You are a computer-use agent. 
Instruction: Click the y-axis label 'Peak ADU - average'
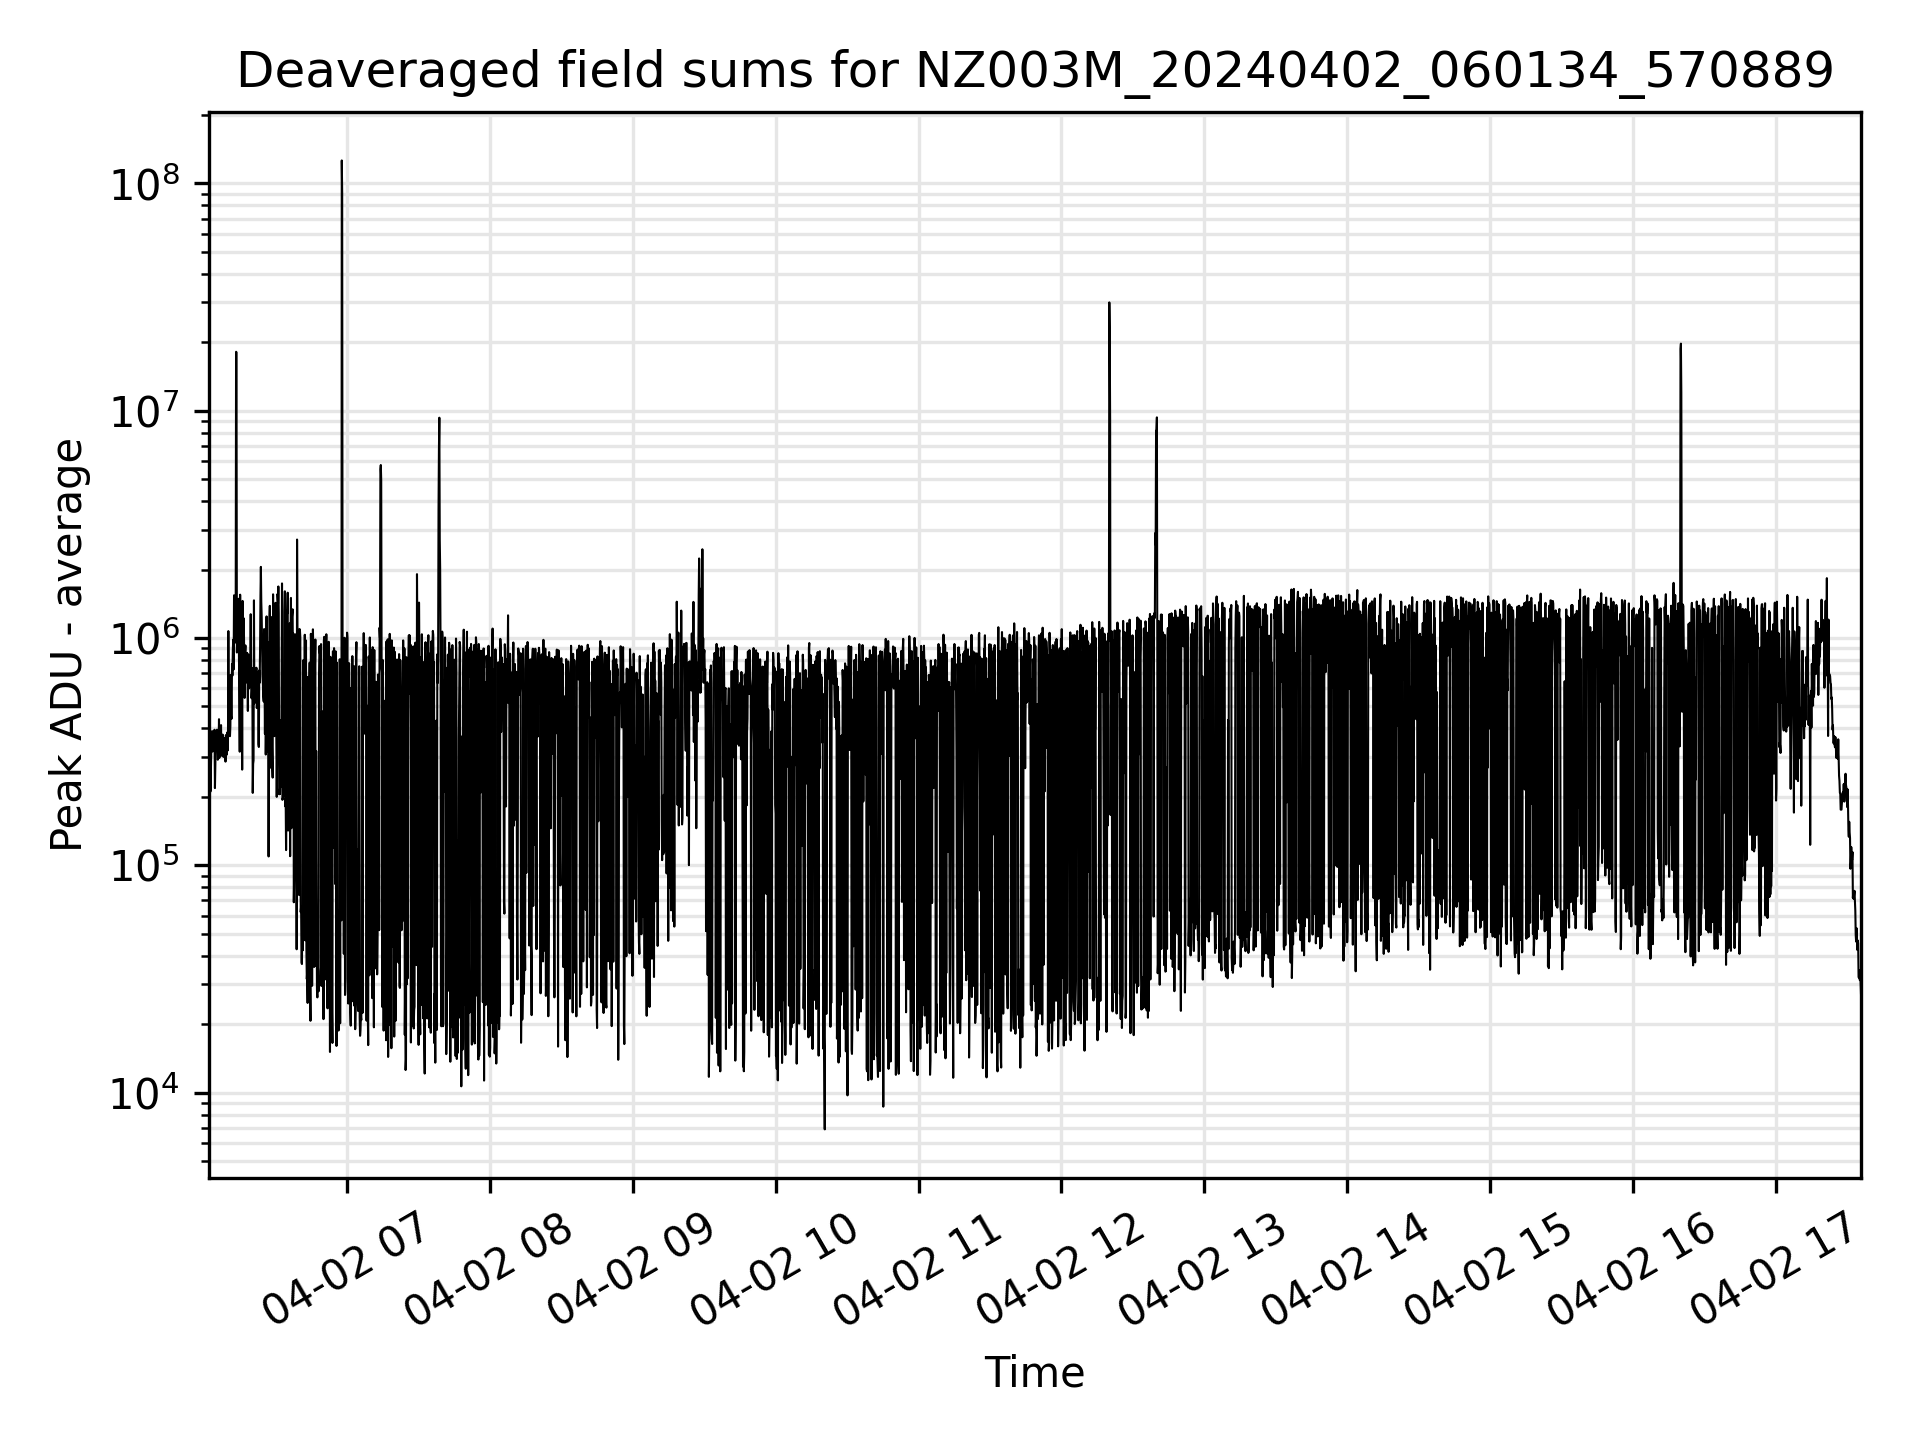(67, 645)
